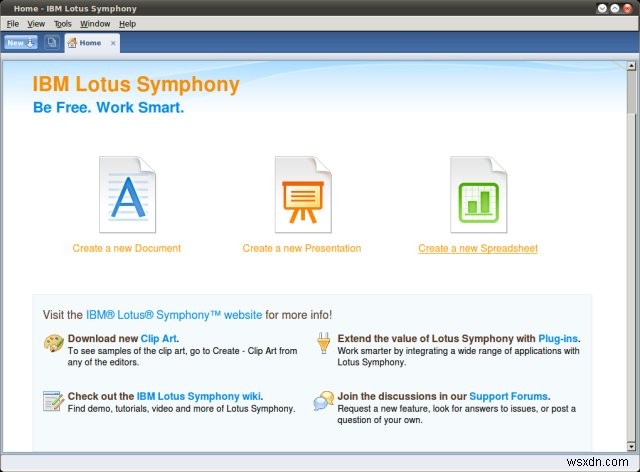Open the File menu
The width and height of the screenshot is (640, 472).
pyautogui.click(x=13, y=24)
